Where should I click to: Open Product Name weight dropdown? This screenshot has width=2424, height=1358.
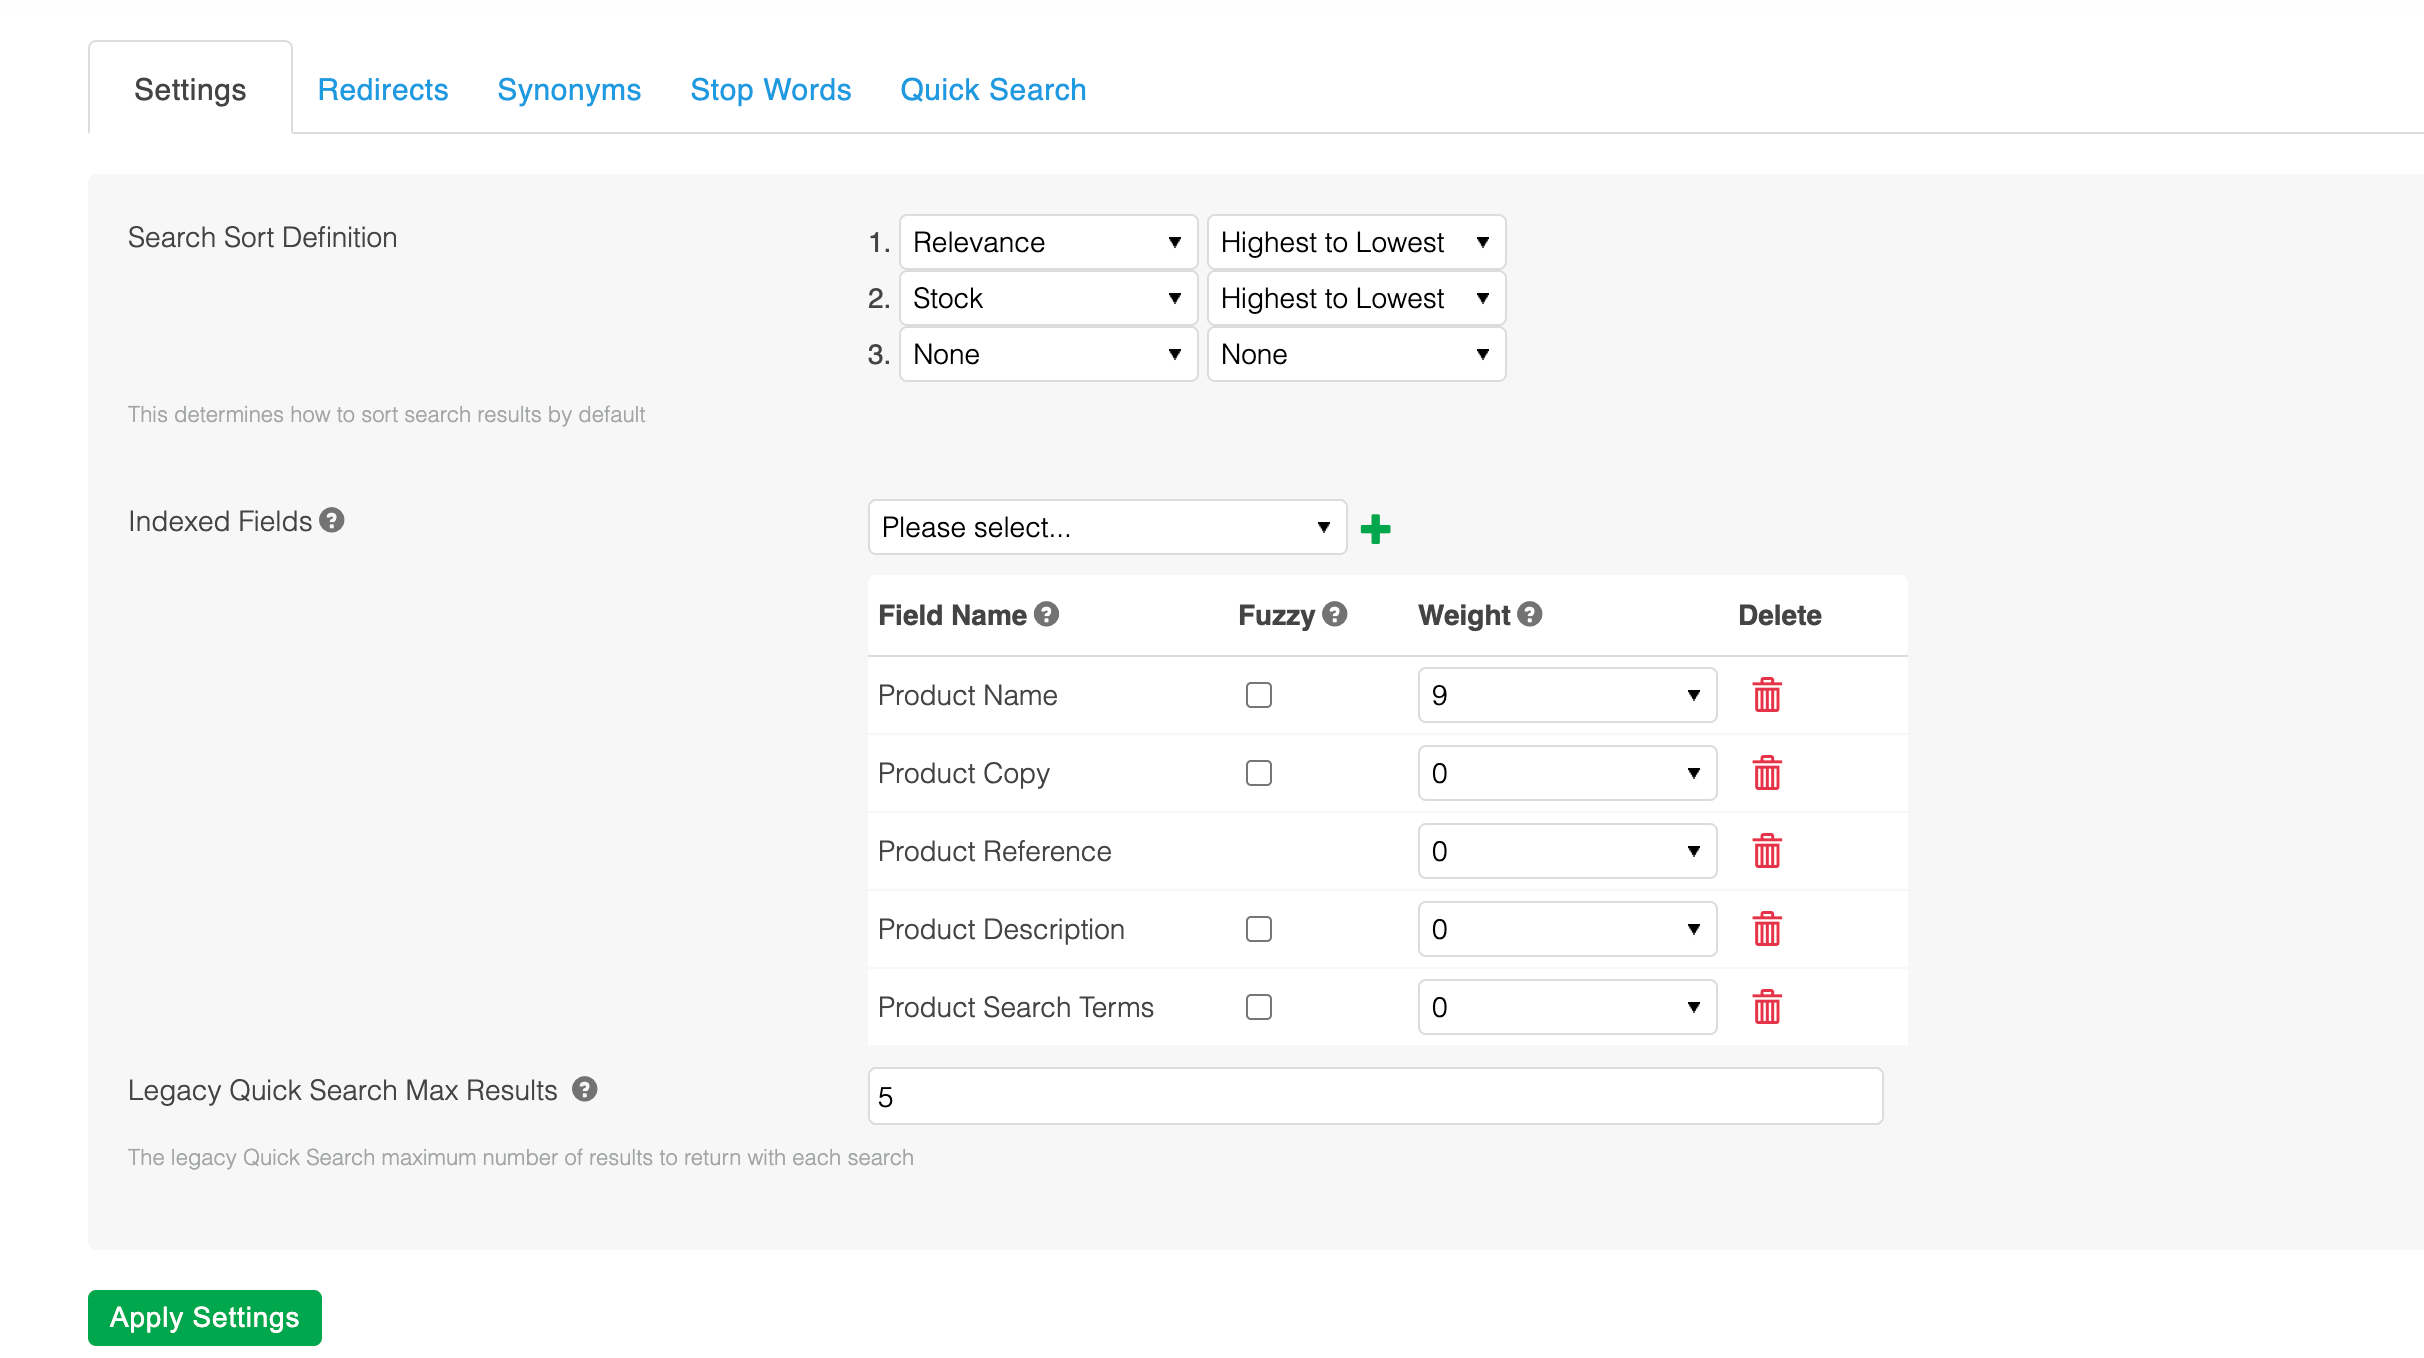(x=1566, y=695)
